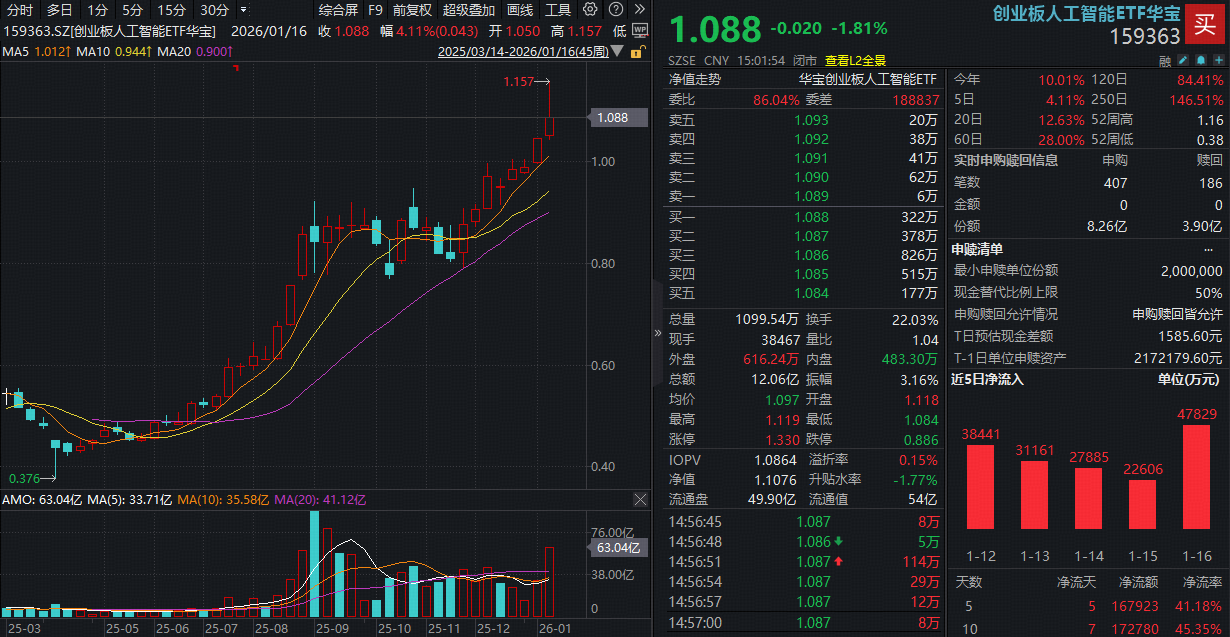
Task: Activate 超级叠加 overlay mode
Action: (x=470, y=9)
